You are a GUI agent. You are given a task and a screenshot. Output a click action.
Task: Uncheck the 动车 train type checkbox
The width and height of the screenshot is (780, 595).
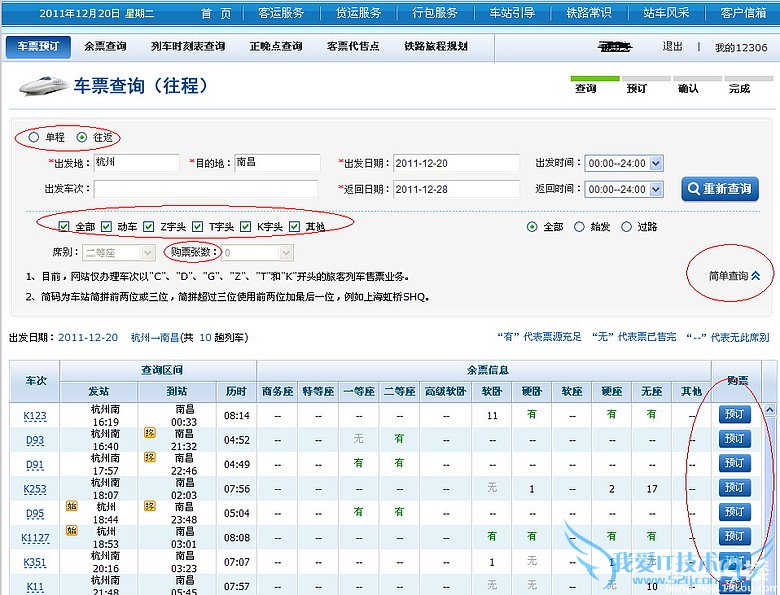107,227
